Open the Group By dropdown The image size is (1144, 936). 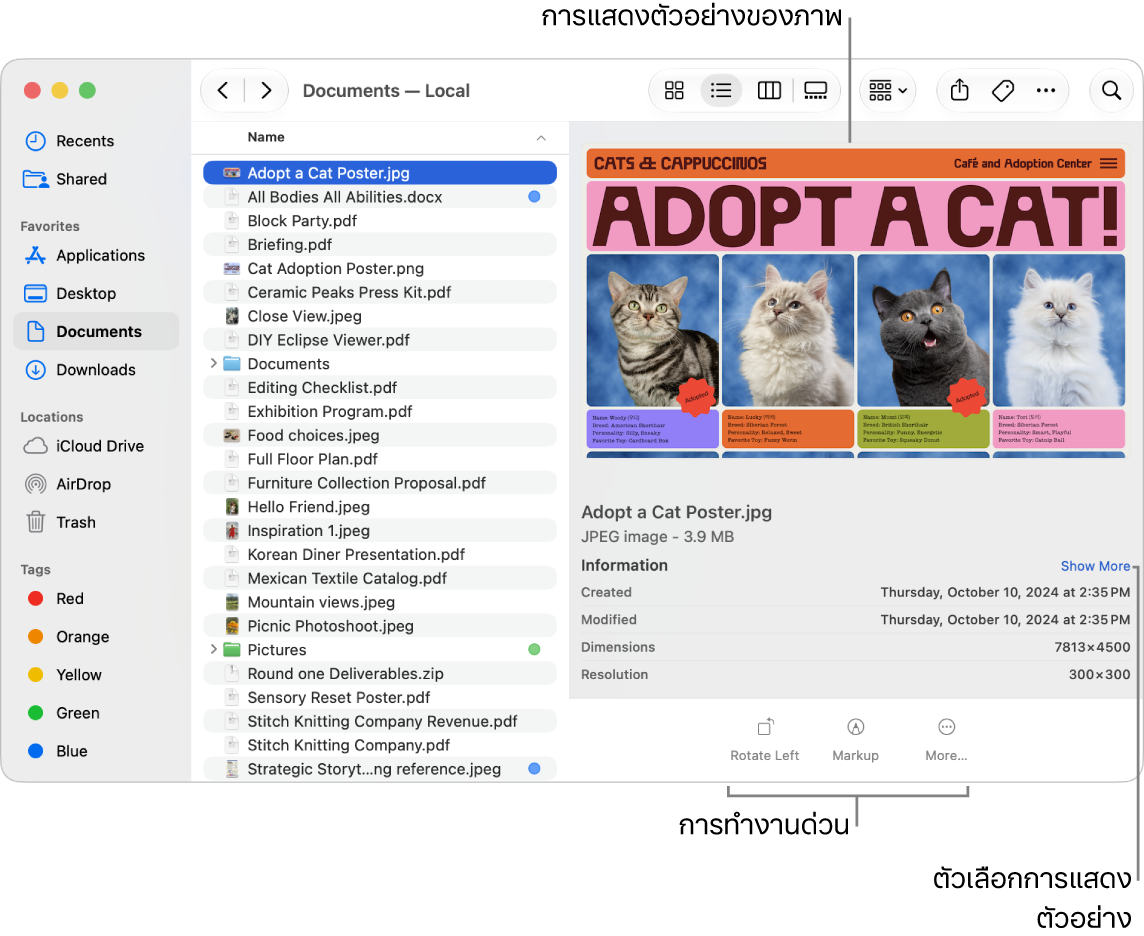tap(888, 90)
